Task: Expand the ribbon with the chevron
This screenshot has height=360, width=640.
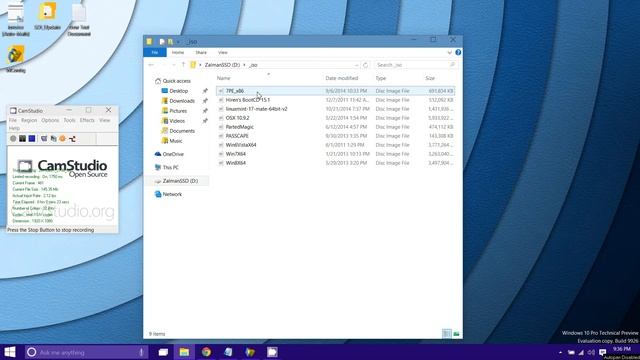Action: 449,53
